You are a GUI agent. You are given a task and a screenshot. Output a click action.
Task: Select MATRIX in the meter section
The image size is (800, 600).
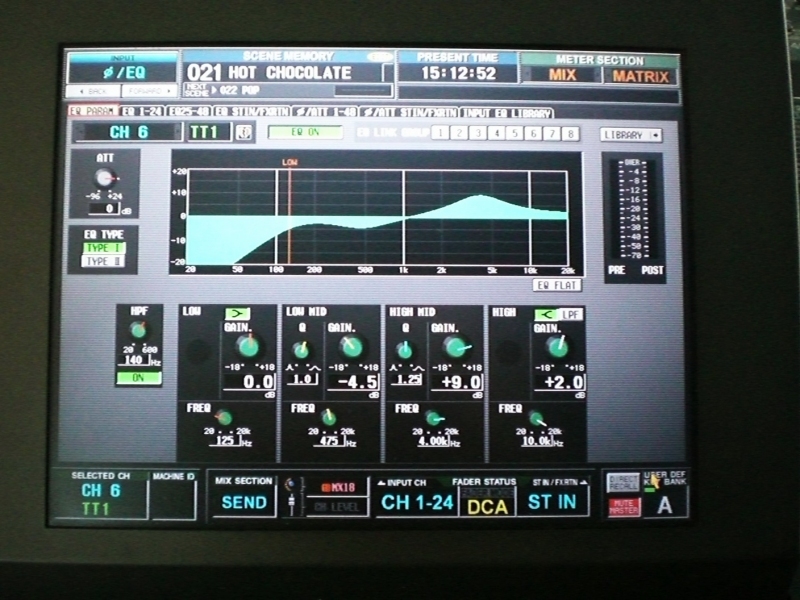[640, 76]
